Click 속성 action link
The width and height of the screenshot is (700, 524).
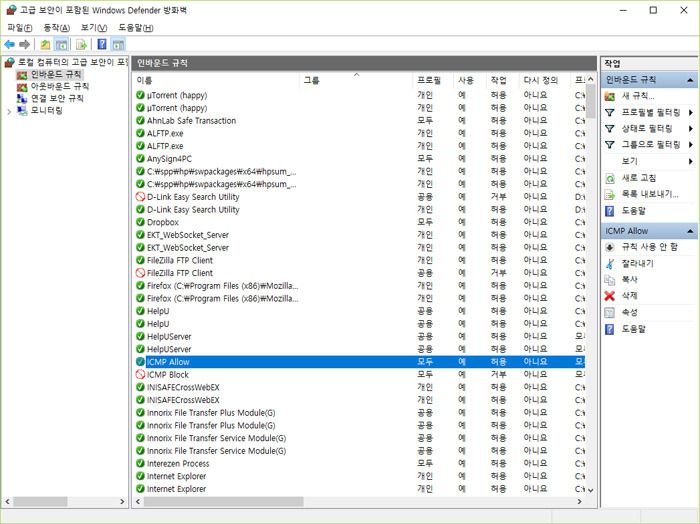[629, 312]
